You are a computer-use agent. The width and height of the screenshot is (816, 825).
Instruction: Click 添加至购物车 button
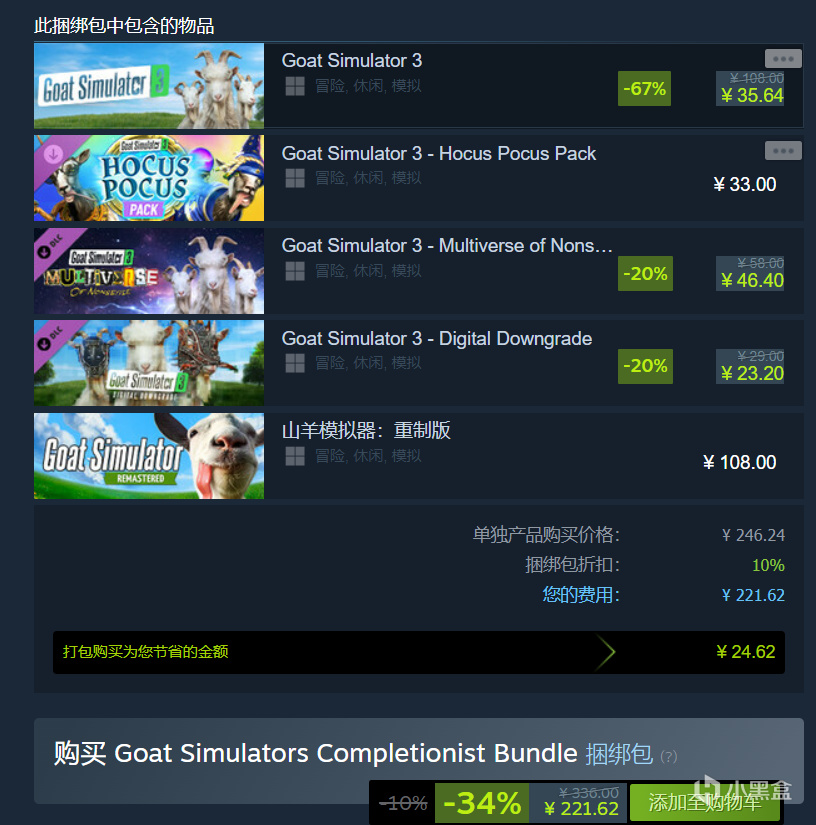705,802
